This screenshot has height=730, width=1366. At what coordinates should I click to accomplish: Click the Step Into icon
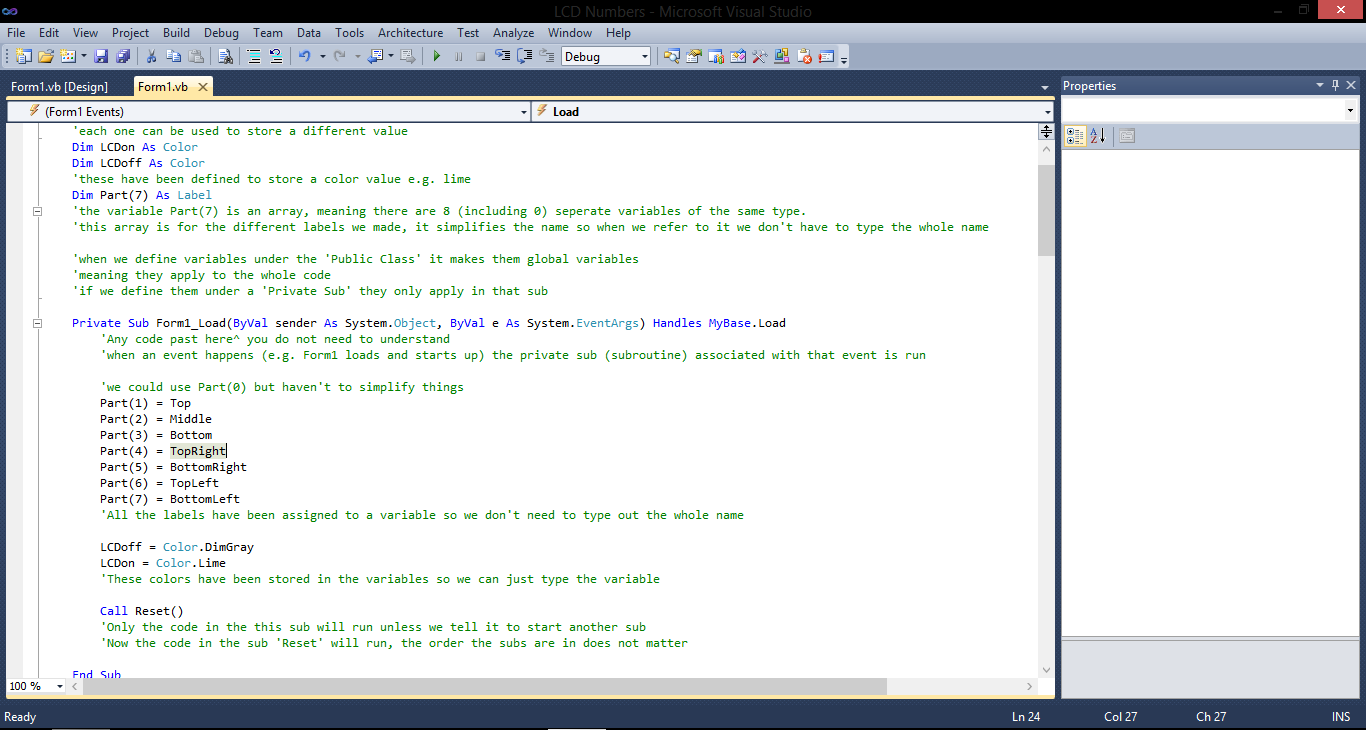pos(502,56)
